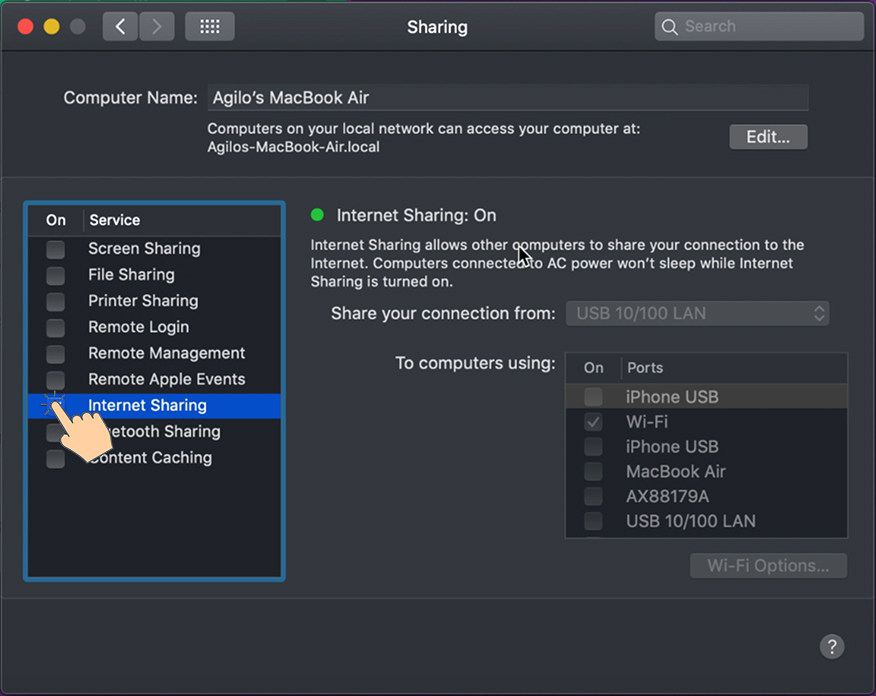The image size is (876, 696).
Task: Click the back navigation arrow
Action: point(120,26)
